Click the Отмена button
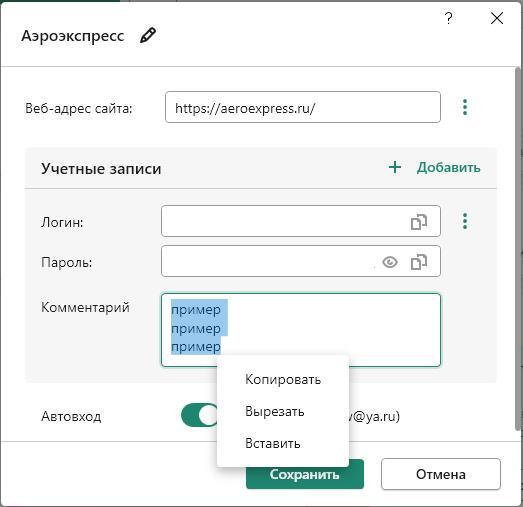This screenshot has height=507, width=523. [441, 474]
